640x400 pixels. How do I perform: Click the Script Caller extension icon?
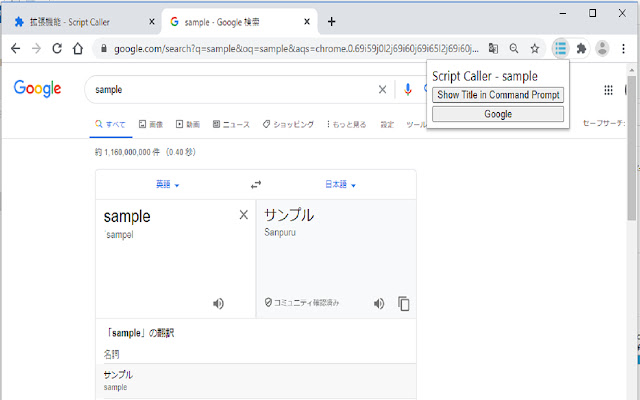[560, 48]
